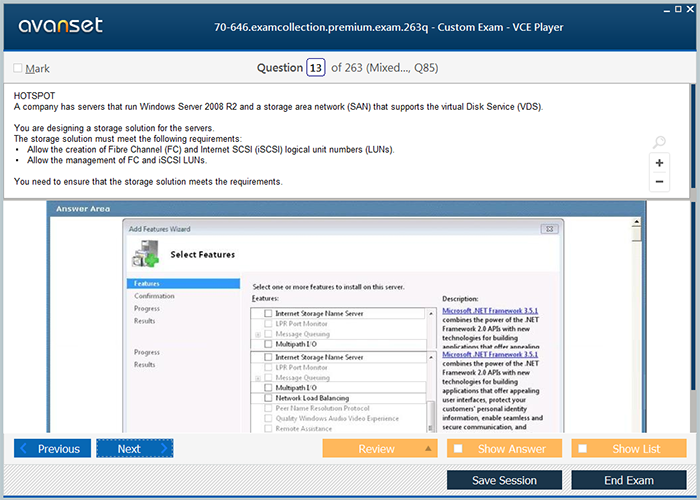This screenshot has width=700, height=500.
Task: Close the Add Features Wizard dialog
Action: point(549,229)
